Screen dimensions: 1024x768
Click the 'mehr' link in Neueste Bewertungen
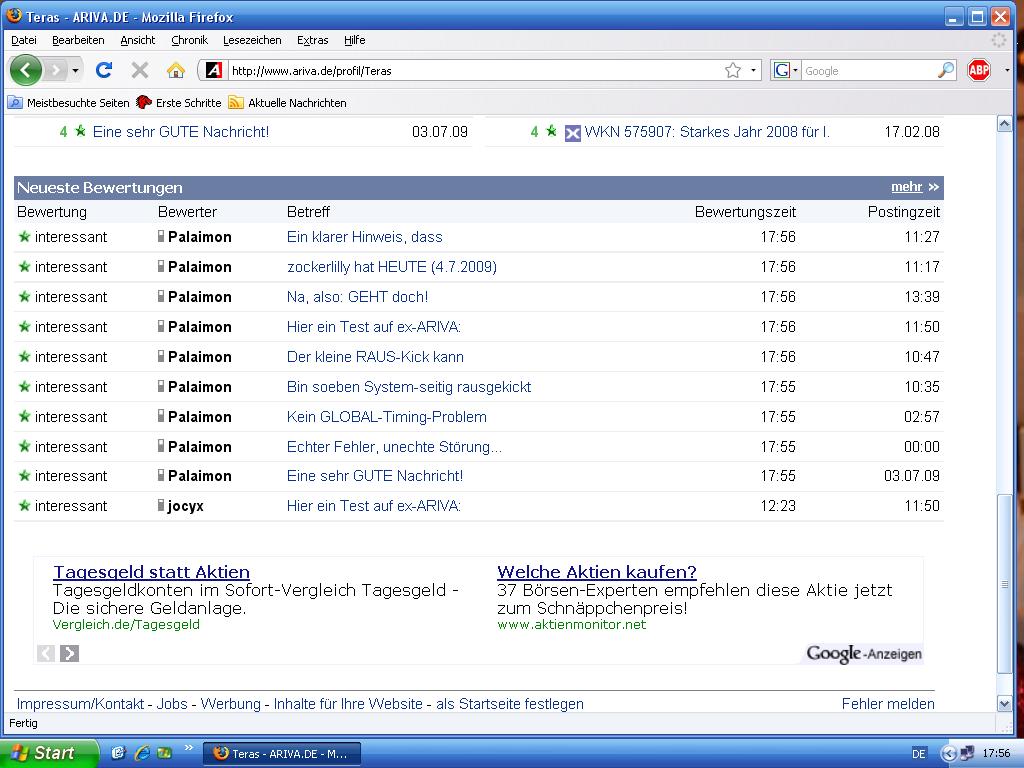coord(907,187)
